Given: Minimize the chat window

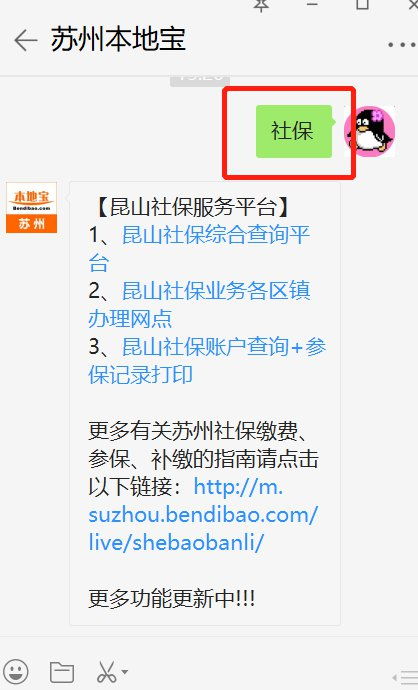Looking at the screenshot, I should point(312,4).
